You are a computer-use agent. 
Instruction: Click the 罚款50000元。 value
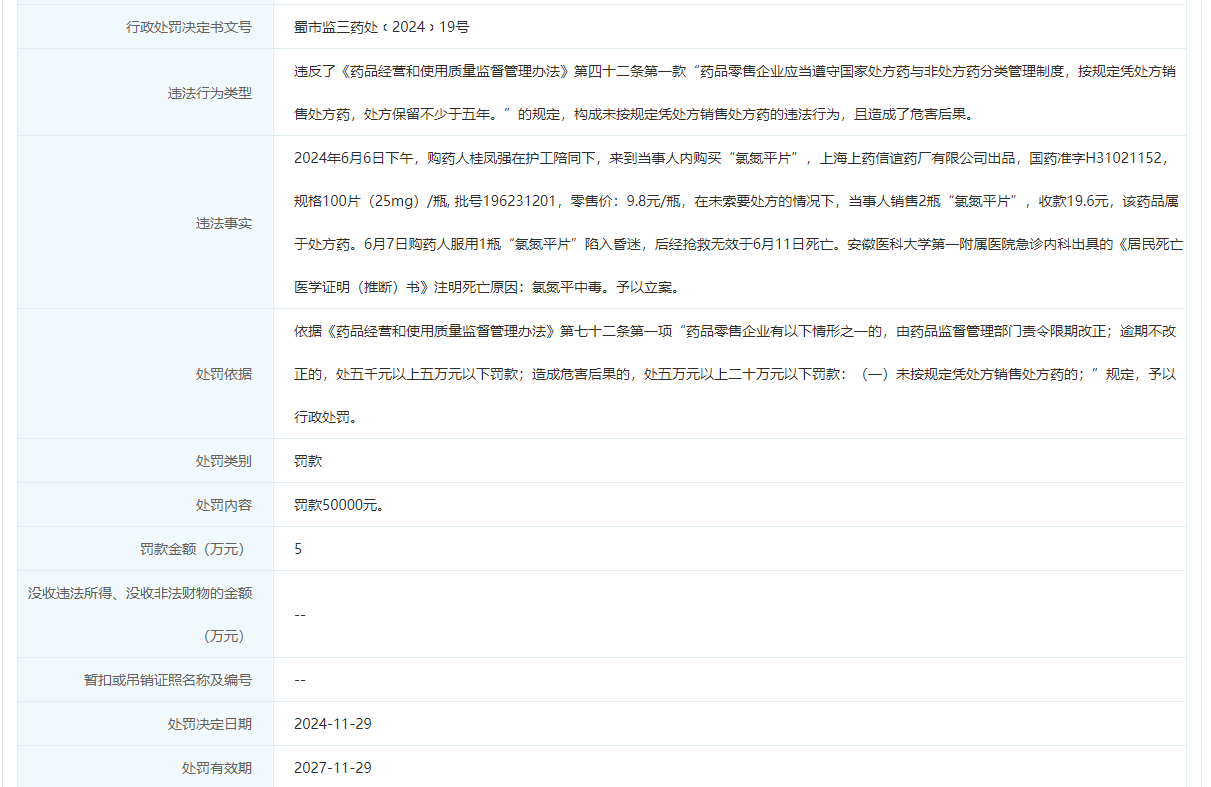[x=340, y=505]
